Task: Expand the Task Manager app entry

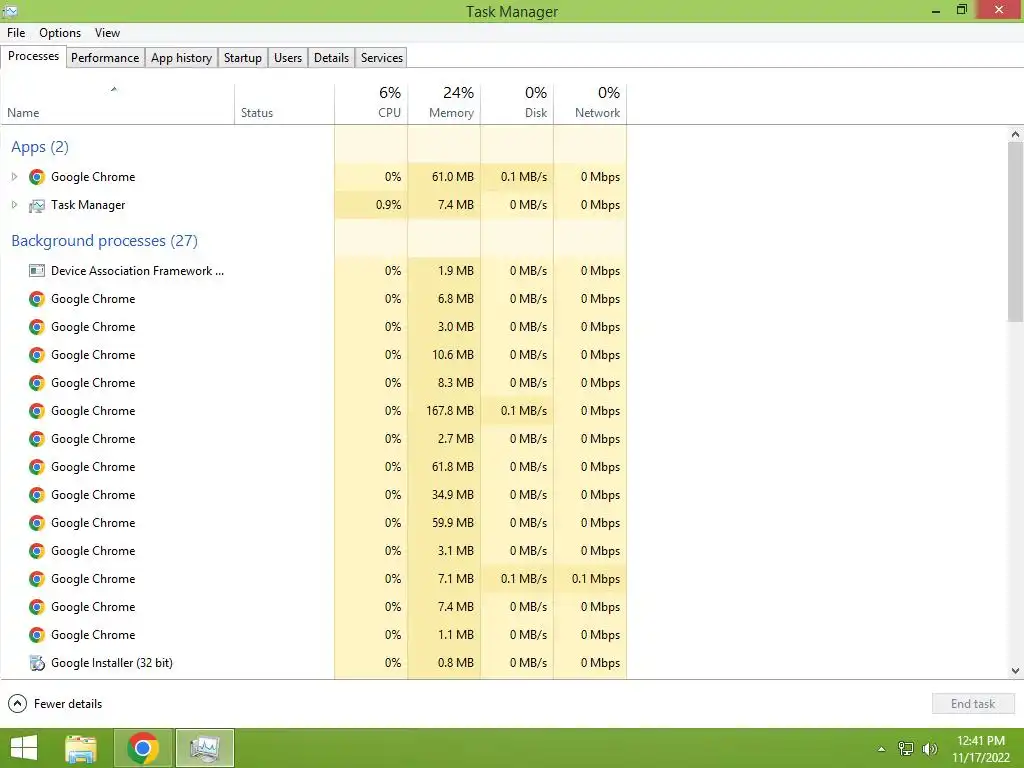Action: tap(14, 205)
